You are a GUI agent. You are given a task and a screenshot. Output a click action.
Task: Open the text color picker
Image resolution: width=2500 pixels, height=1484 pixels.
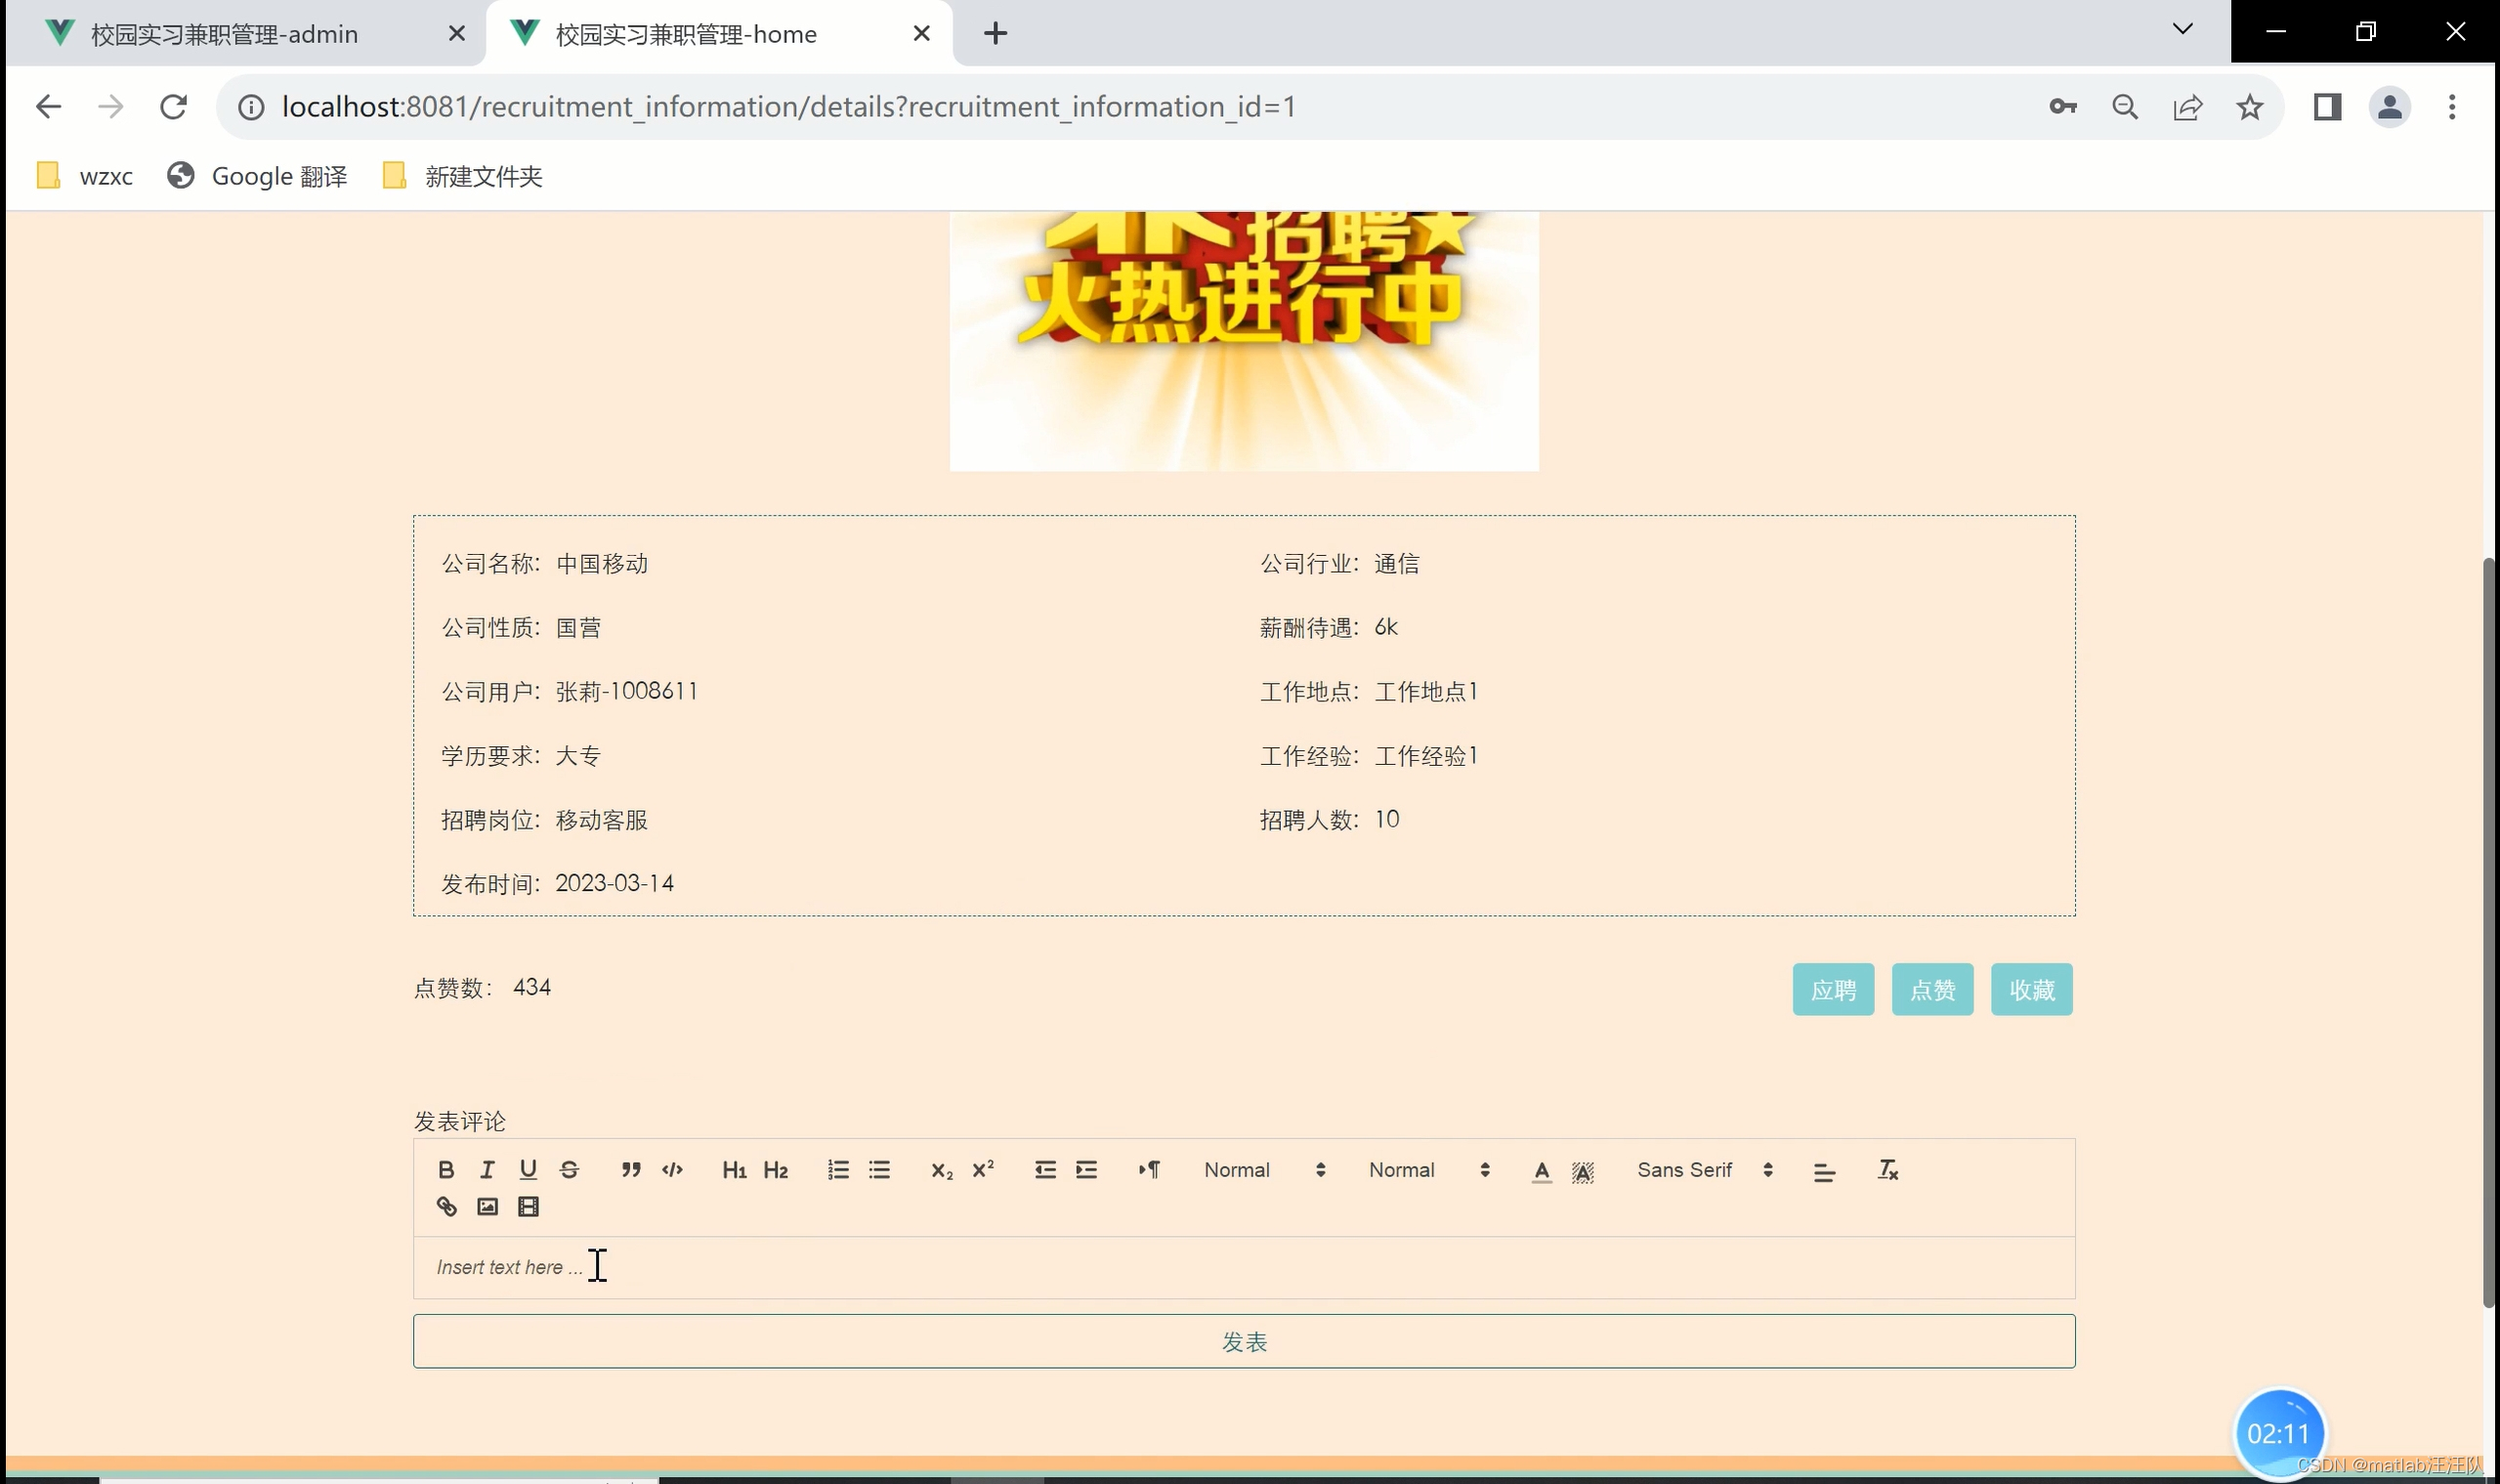click(1541, 1171)
